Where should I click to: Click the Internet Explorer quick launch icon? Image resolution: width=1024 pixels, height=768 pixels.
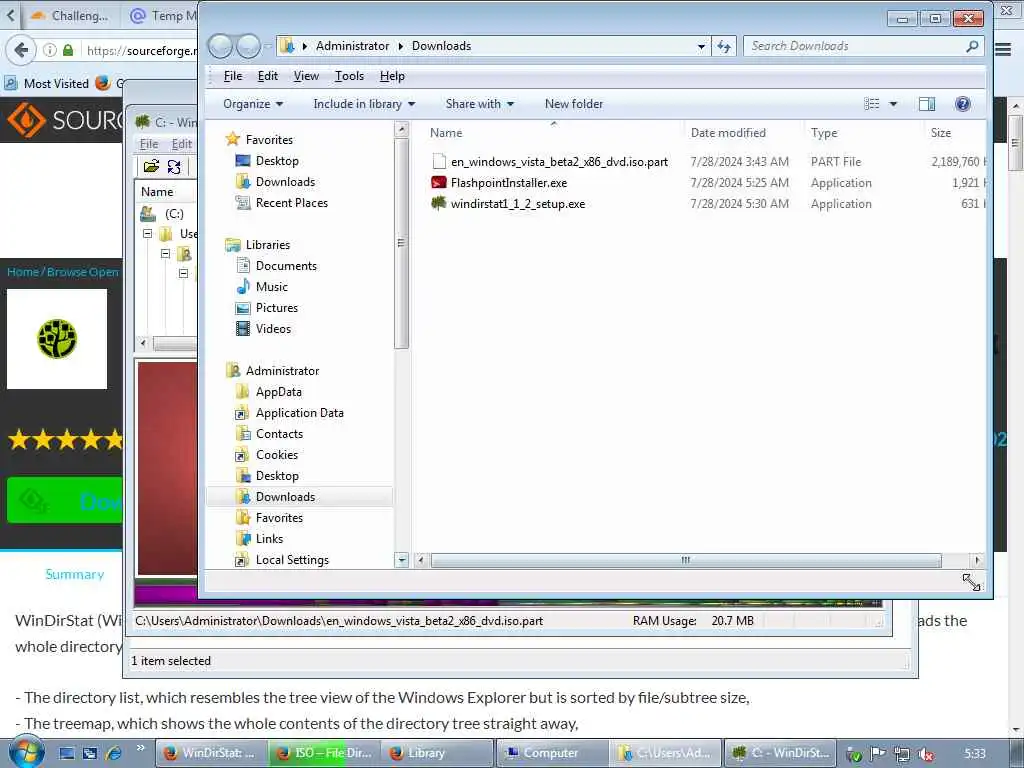tap(114, 753)
